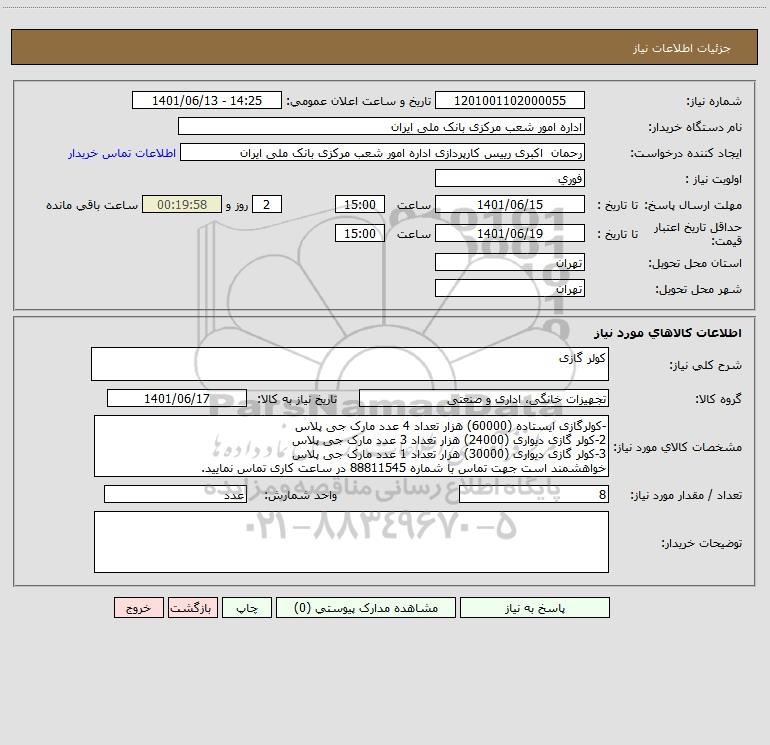The image size is (770, 745).
Task: Click the اولویت نیاز label
Action: pos(714,180)
